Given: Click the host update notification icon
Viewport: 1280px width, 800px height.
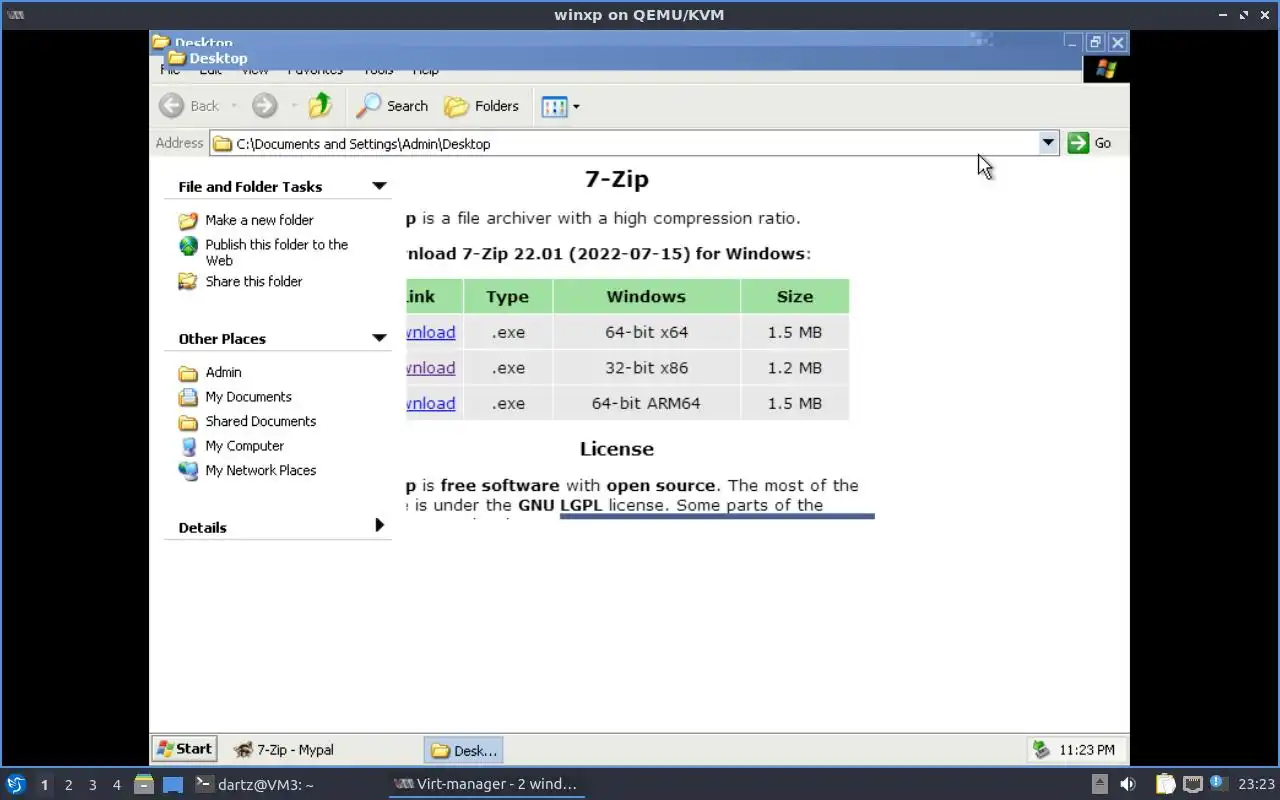Looking at the screenshot, I should [x=1217, y=782].
